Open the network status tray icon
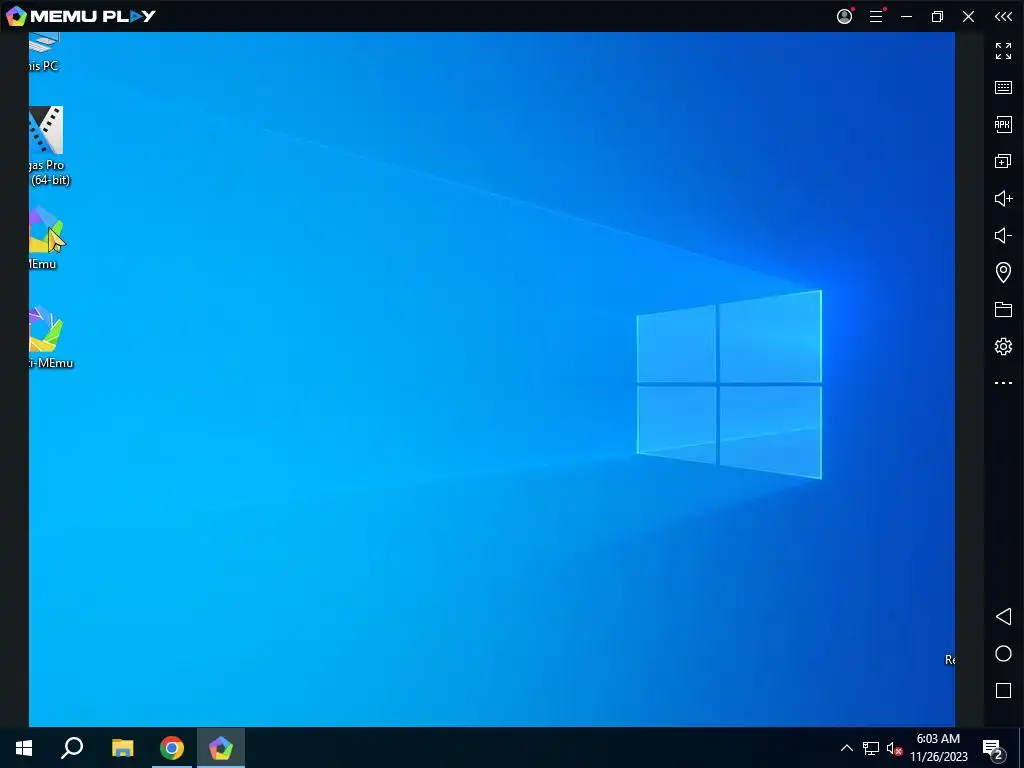Screen dimensions: 1024x768 click(871, 748)
